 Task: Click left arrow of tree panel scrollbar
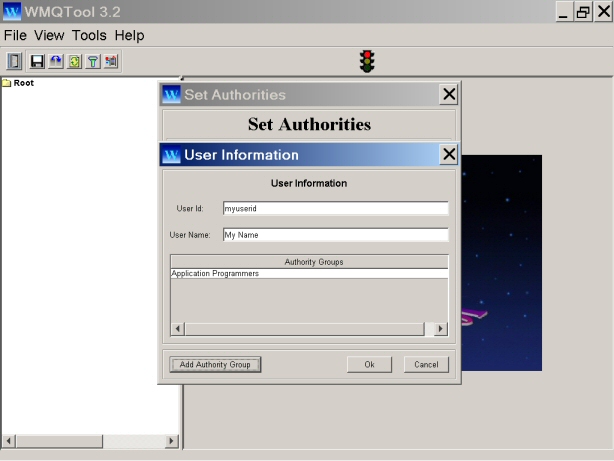9,441
